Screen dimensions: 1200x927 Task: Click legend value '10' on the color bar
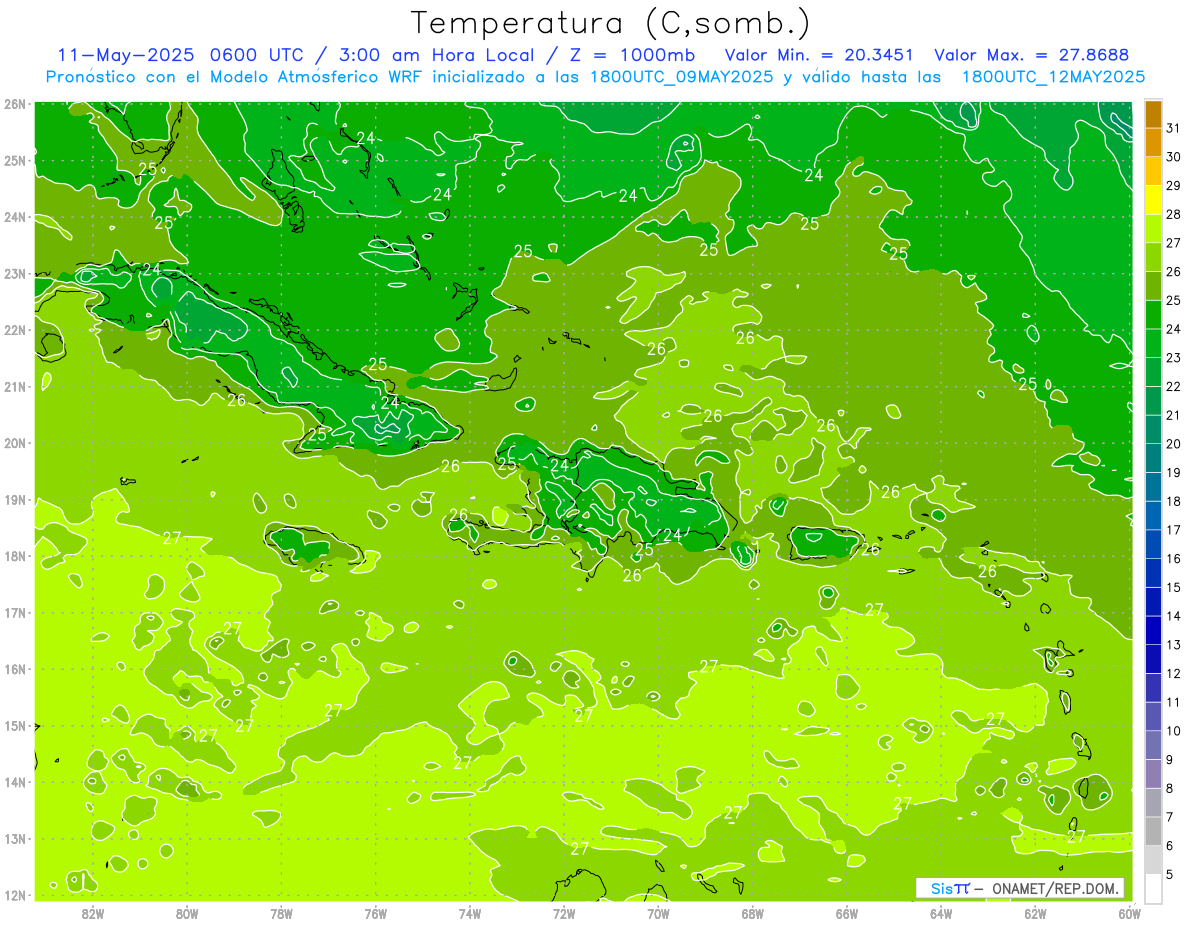pos(1173,731)
